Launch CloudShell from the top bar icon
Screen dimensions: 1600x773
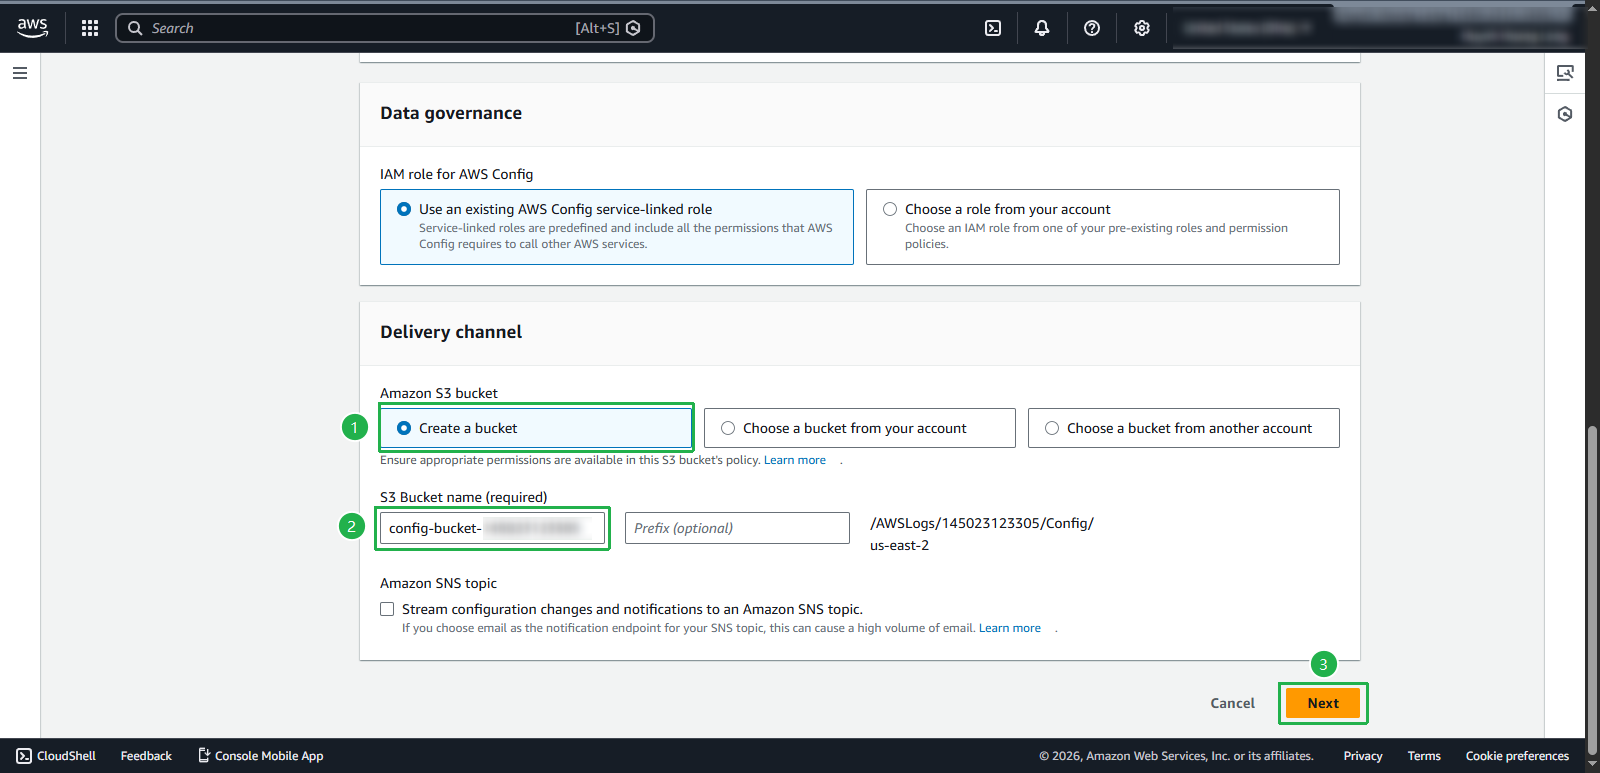click(993, 28)
